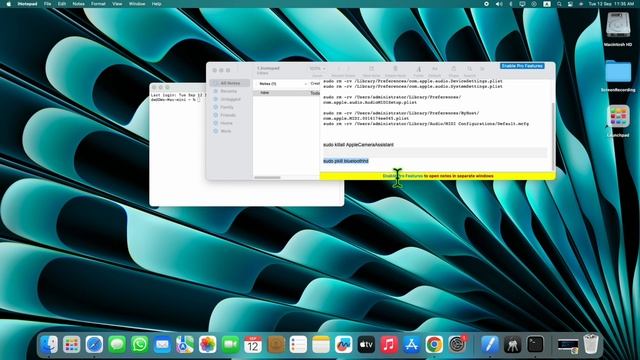The image size is (640, 360).
Task: Click the date and time in menu bar
Action: click(x=611, y=4)
